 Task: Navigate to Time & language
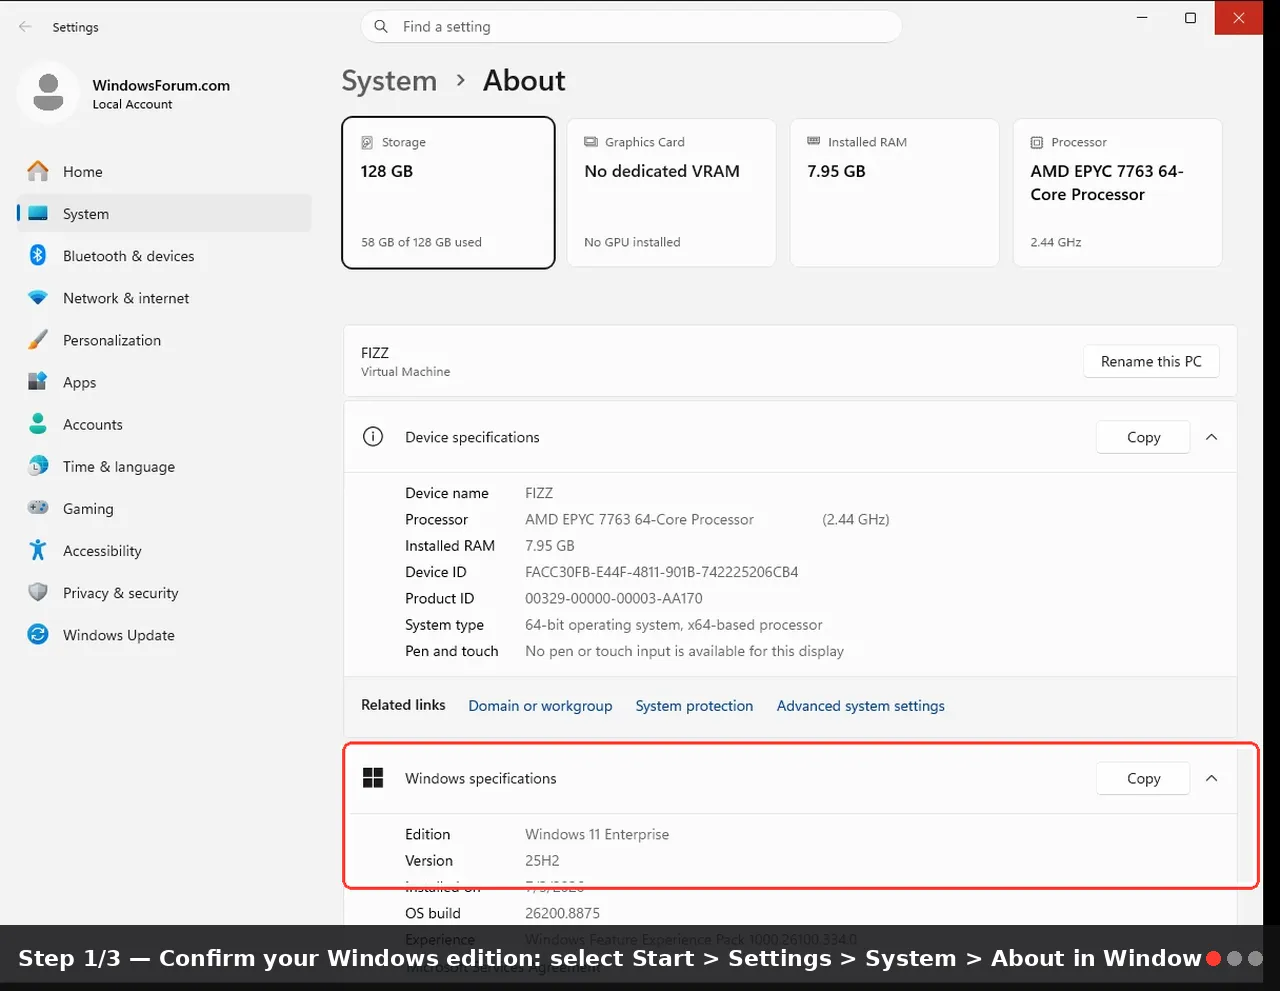164,466
